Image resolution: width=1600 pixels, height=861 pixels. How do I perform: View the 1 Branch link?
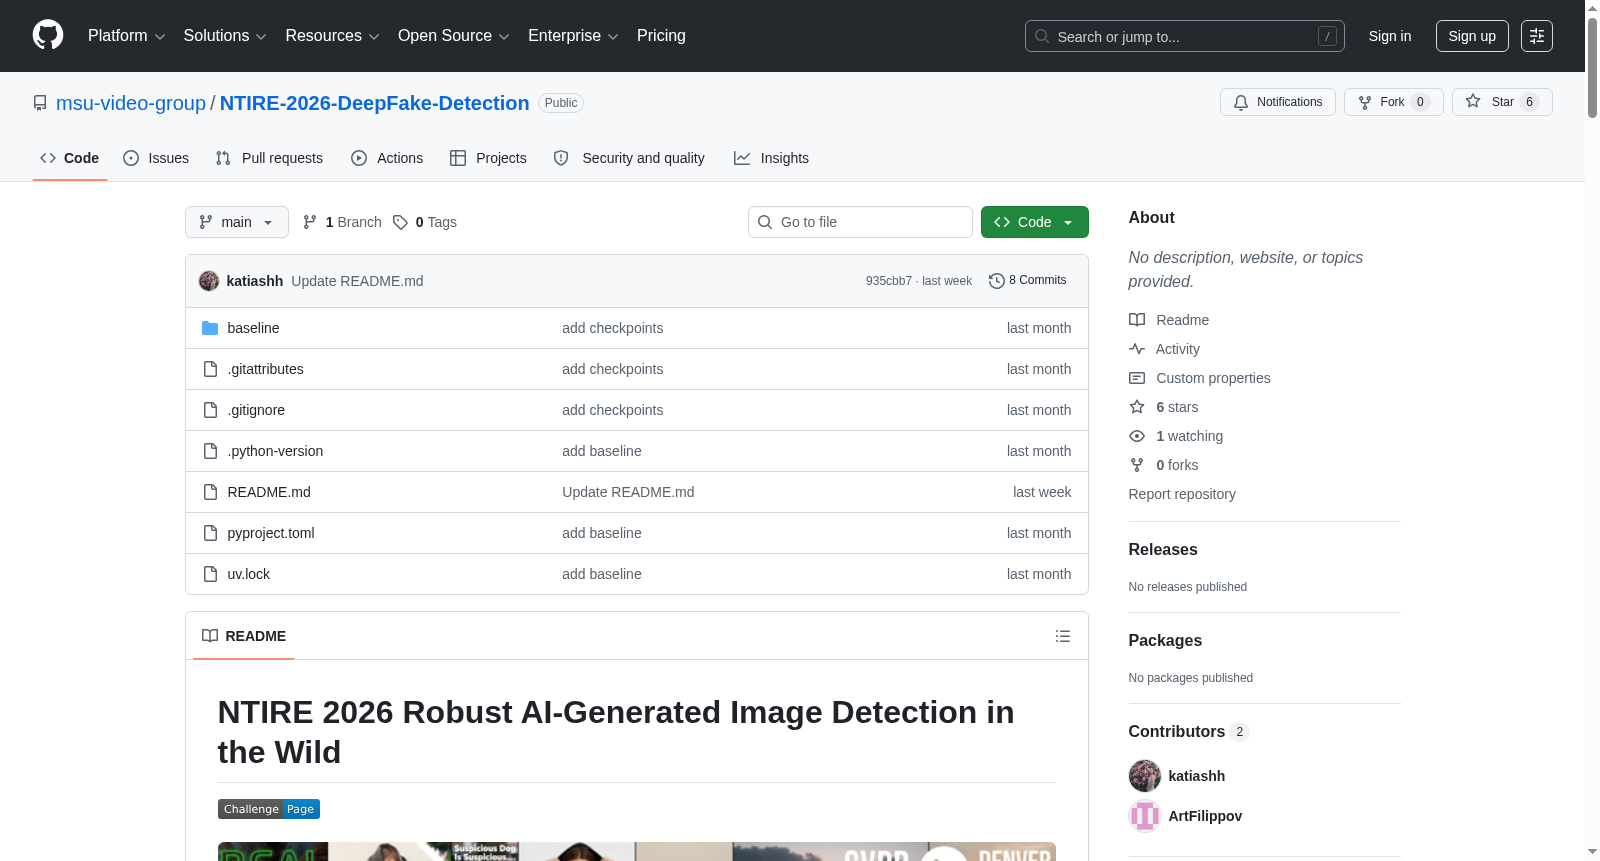[342, 222]
